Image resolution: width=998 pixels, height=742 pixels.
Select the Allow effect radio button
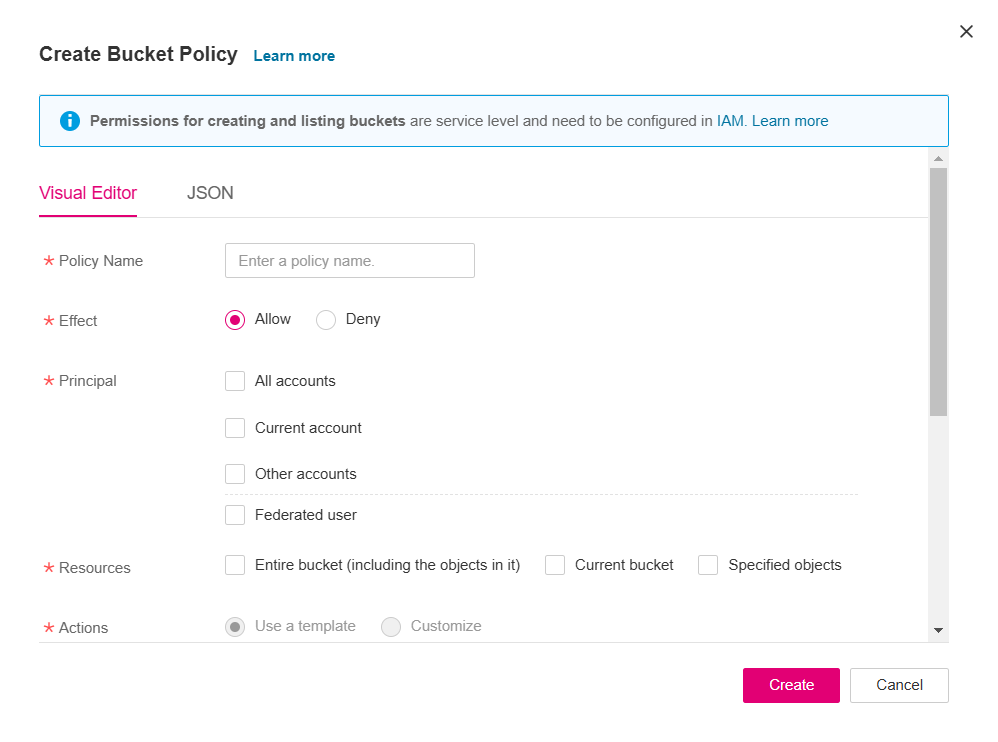pyautogui.click(x=235, y=320)
